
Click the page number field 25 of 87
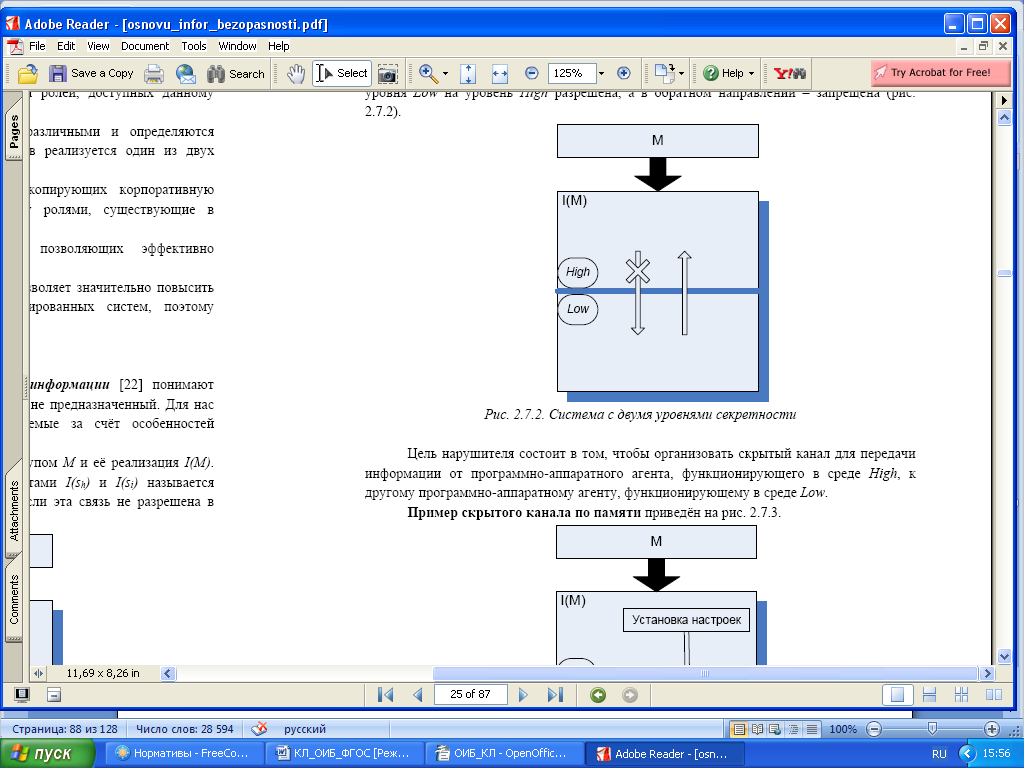click(470, 694)
